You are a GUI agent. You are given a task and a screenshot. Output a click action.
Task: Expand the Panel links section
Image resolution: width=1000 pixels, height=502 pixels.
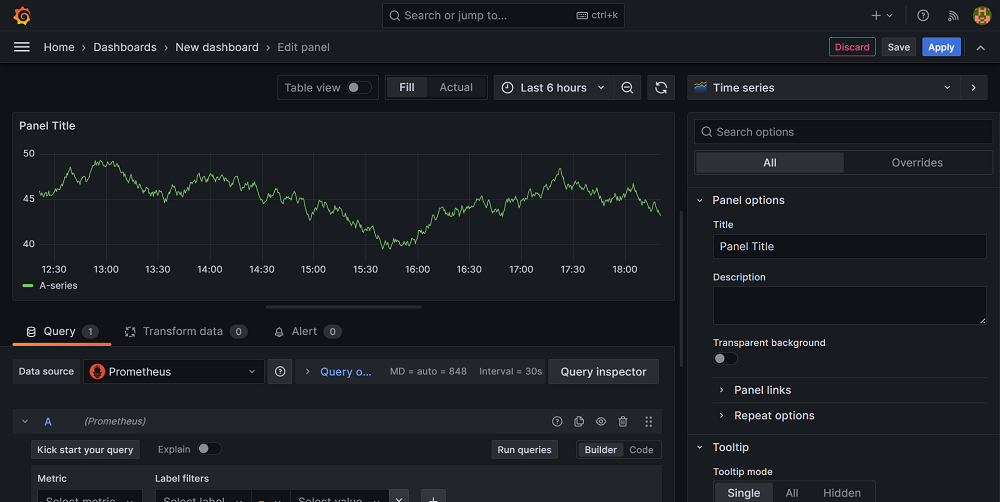click(762, 390)
